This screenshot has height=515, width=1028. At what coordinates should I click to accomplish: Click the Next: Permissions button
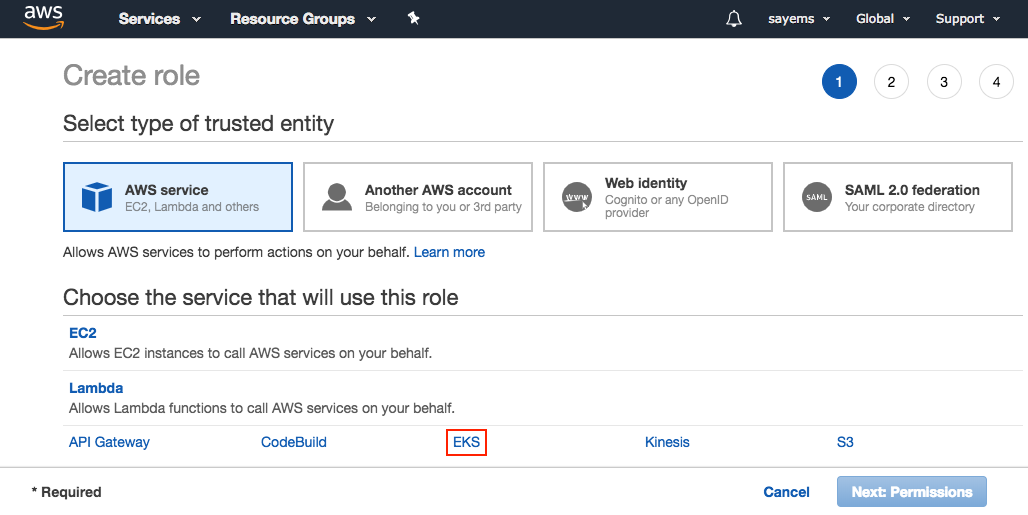click(x=911, y=491)
